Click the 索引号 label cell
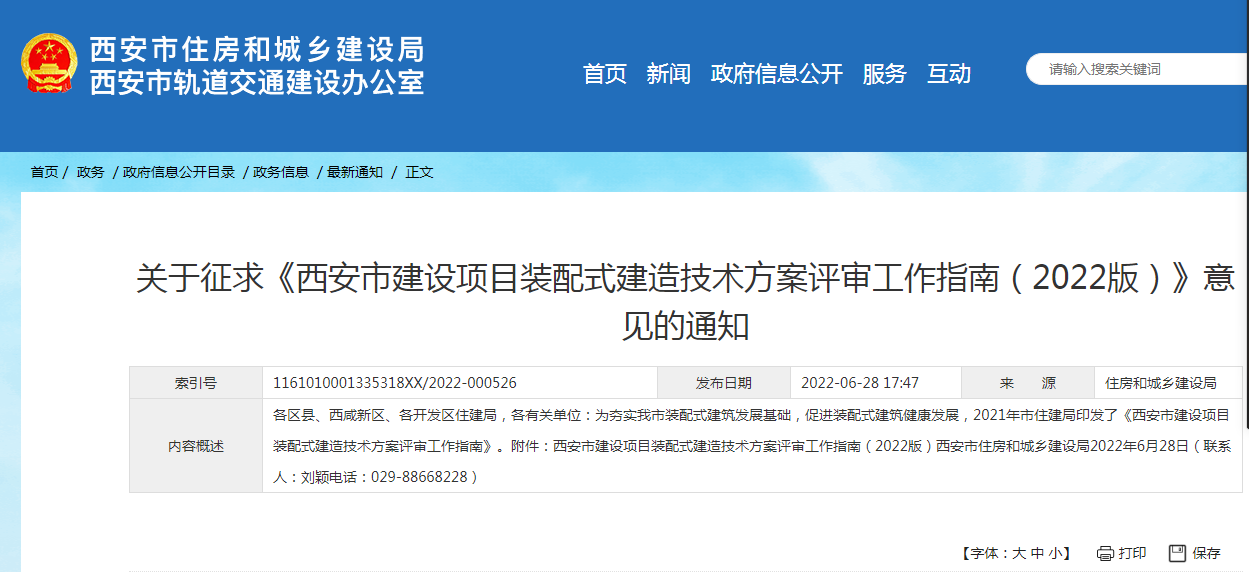 click(196, 383)
